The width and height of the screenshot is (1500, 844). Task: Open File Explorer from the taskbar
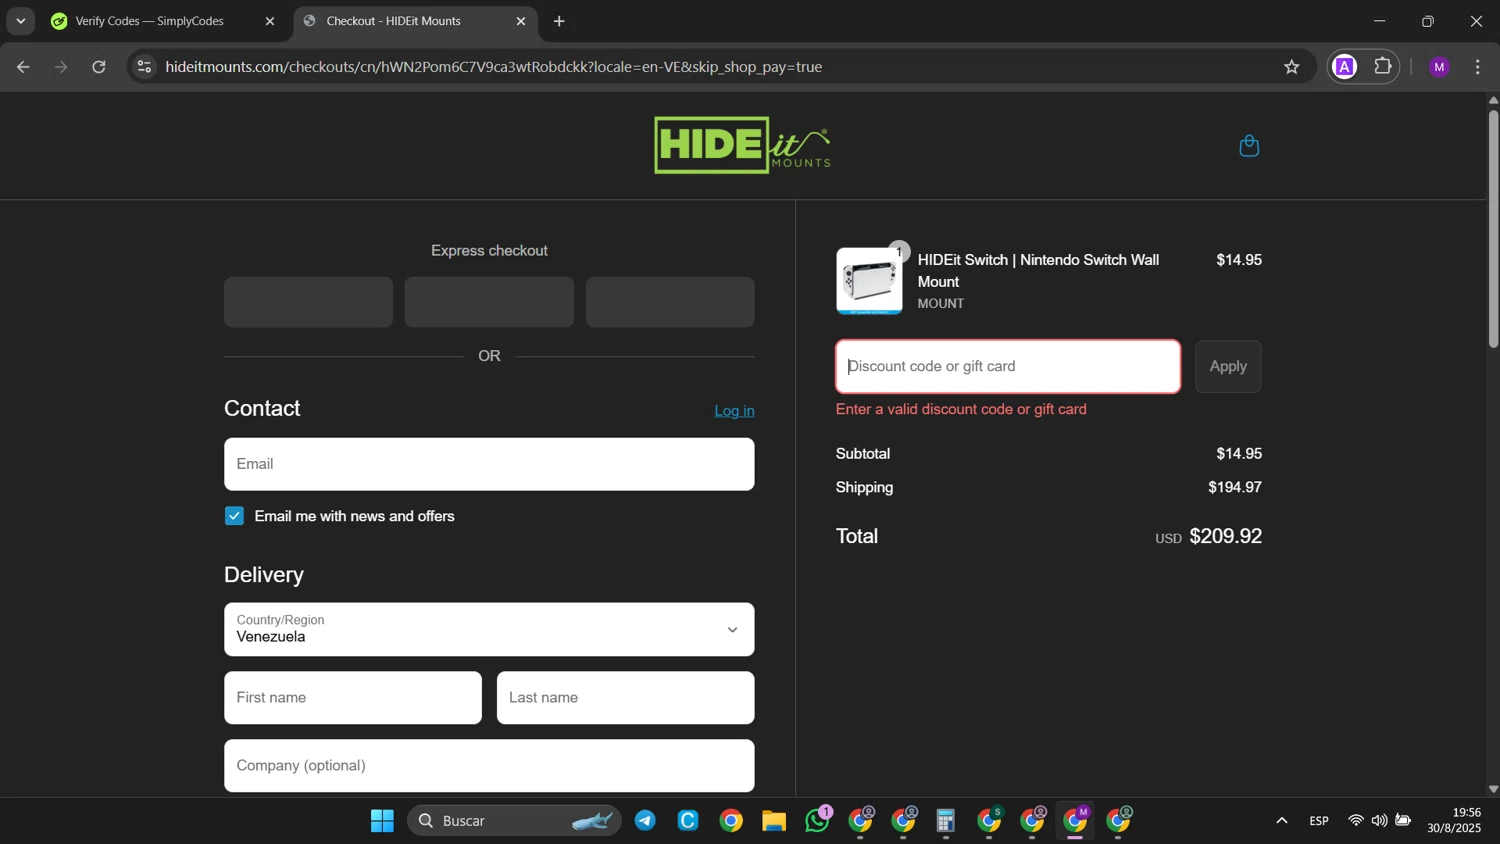click(x=774, y=821)
